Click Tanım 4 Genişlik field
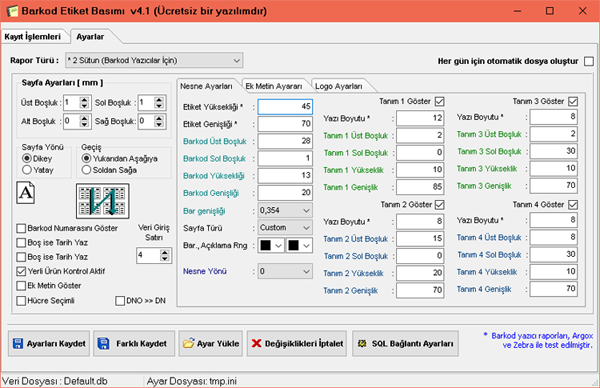Image resolution: width=600 pixels, height=388 pixels. click(554, 289)
